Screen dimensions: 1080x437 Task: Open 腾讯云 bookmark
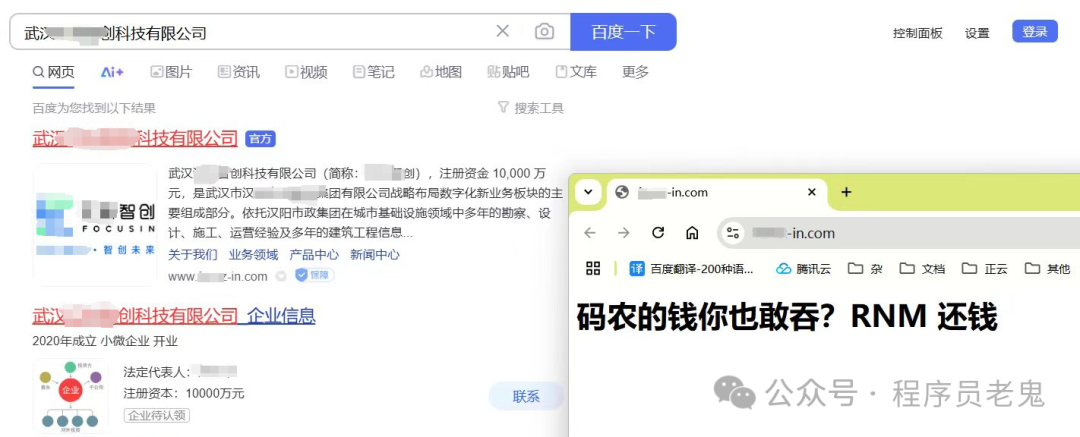coord(803,269)
